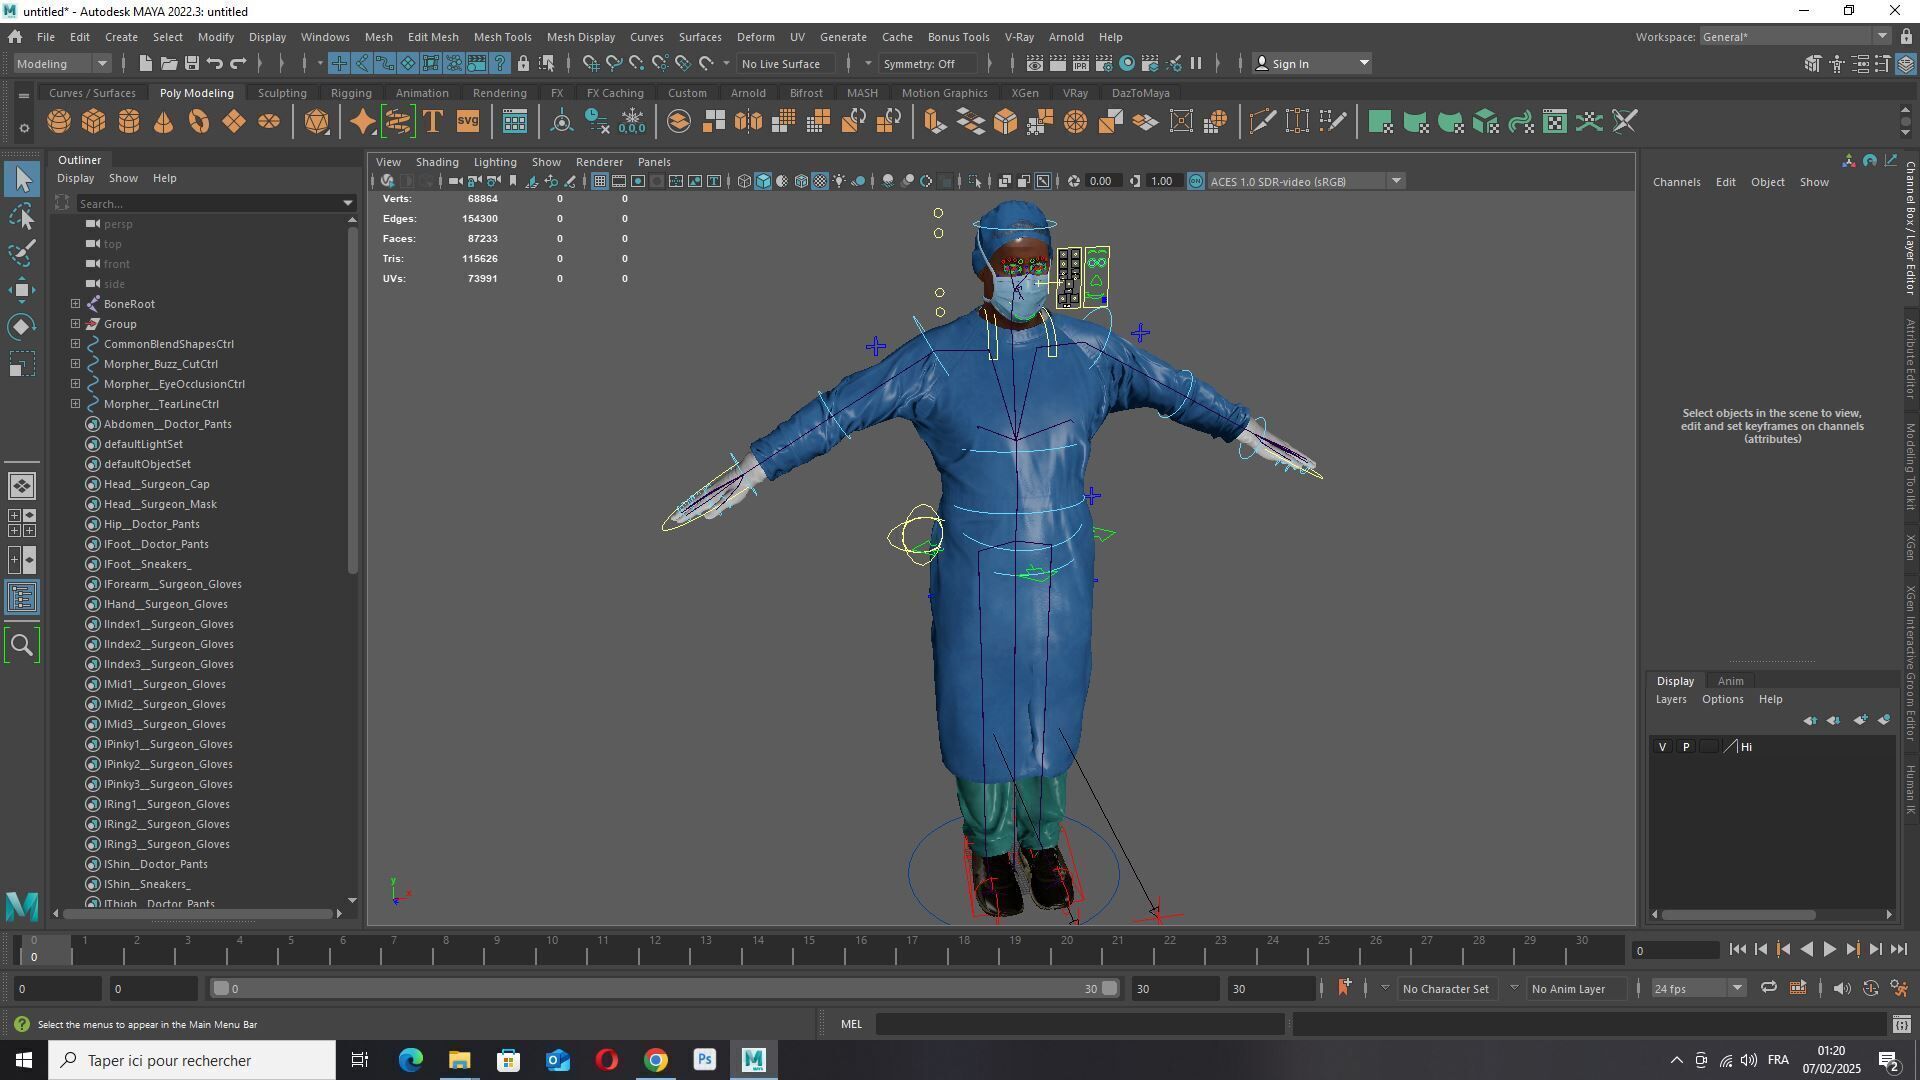This screenshot has width=1920, height=1080.
Task: Go to start of playback range
Action: pos(1737,950)
